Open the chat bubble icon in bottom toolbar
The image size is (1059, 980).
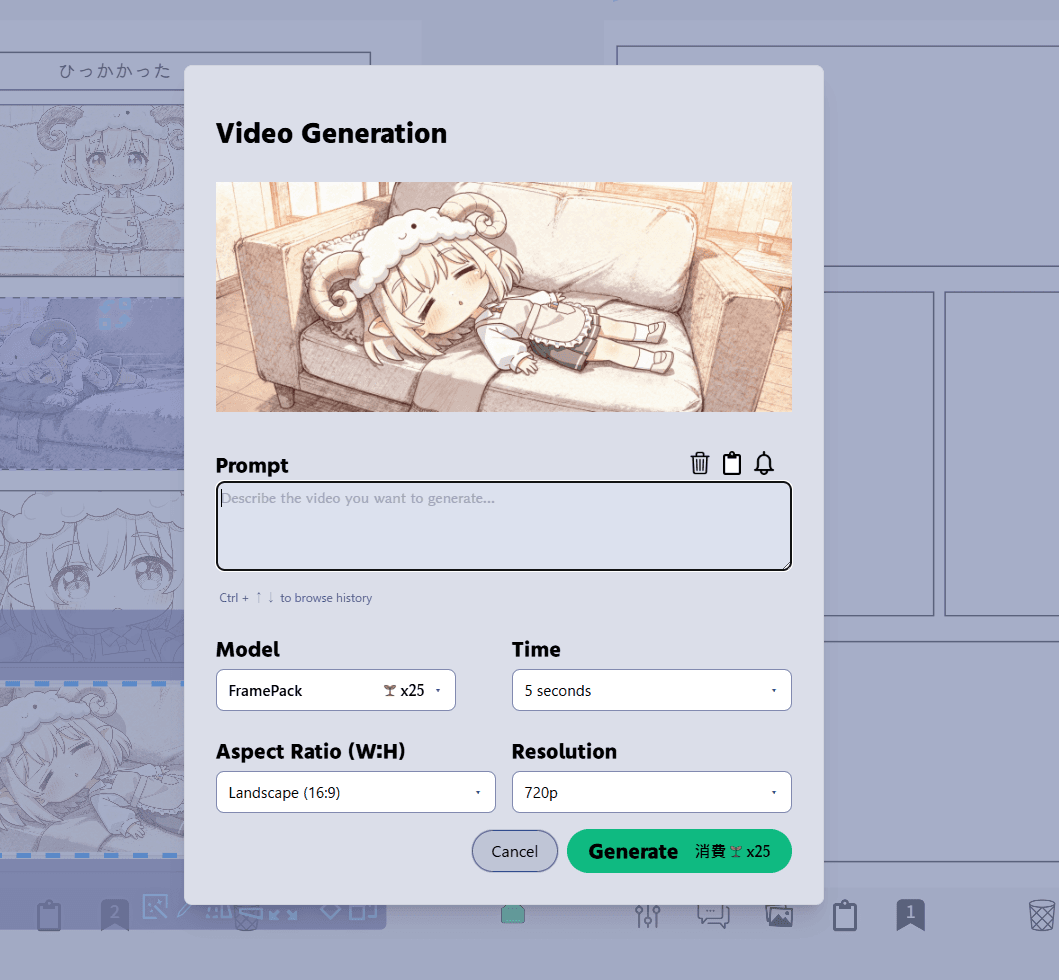(713, 915)
